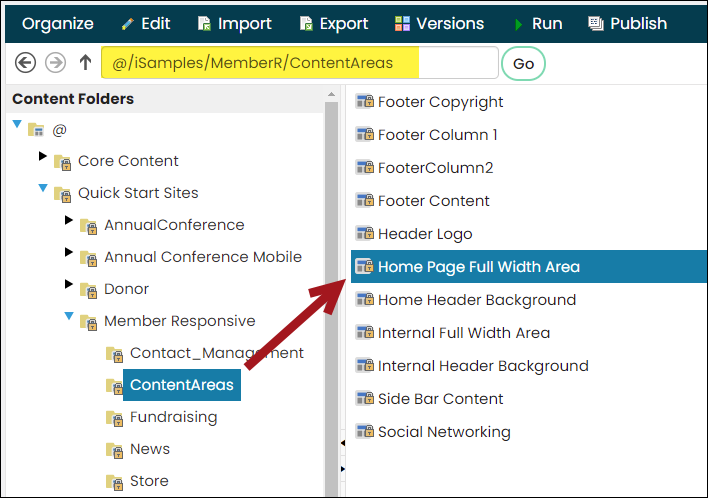Select the Home Header Background item

477,300
